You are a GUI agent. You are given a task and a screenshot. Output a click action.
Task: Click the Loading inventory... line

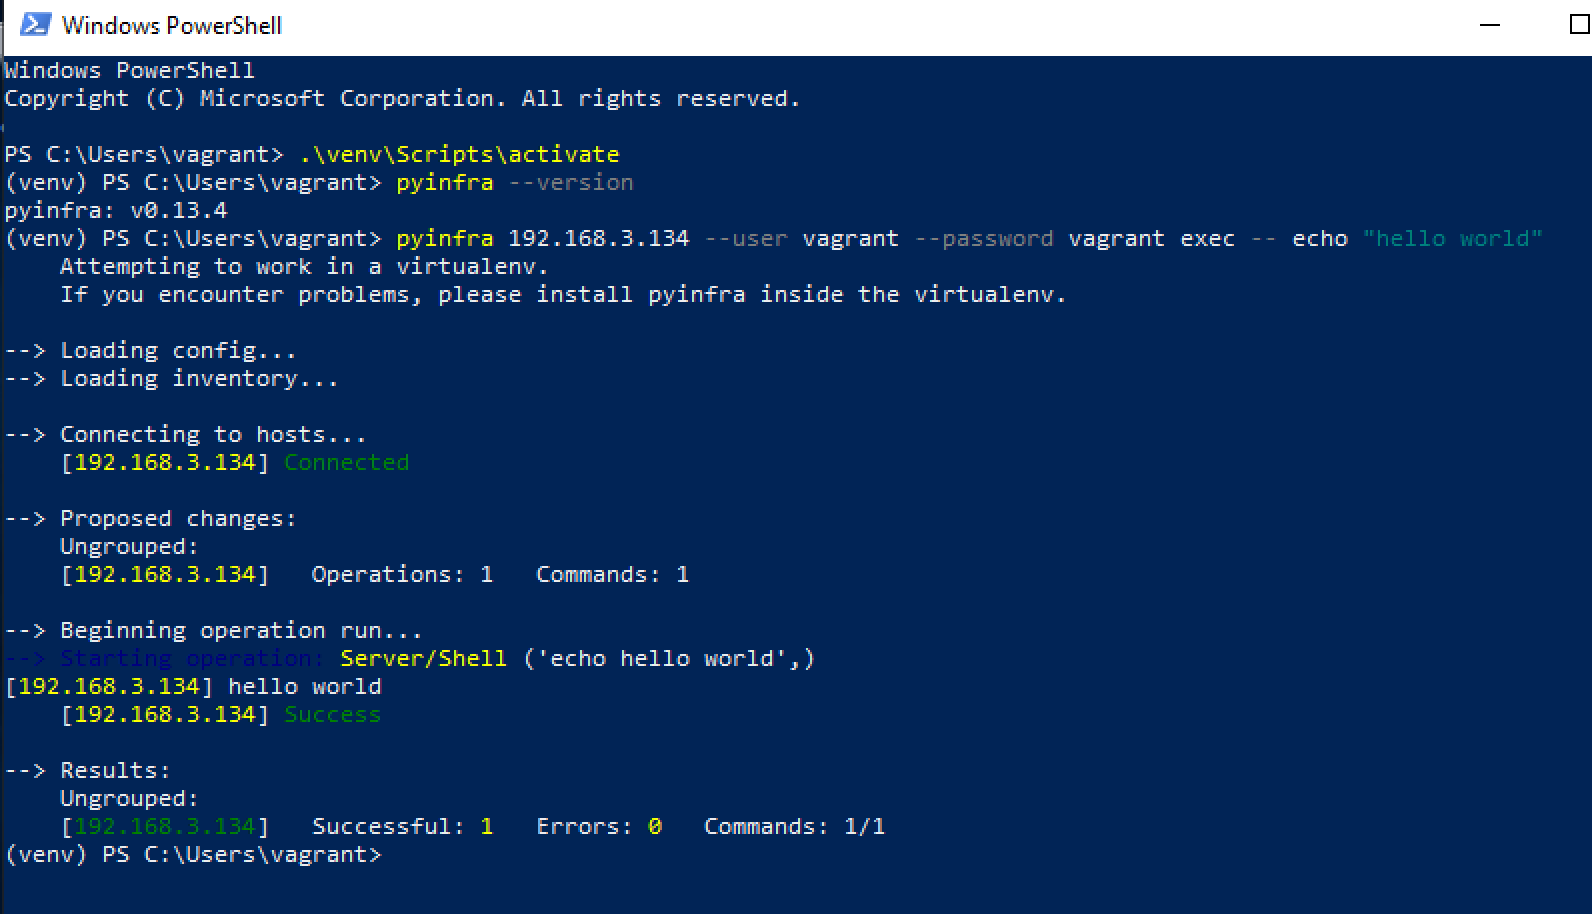click(171, 378)
